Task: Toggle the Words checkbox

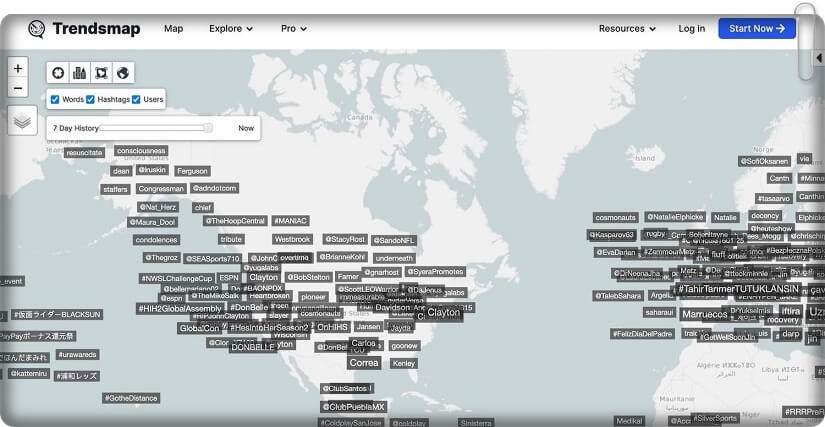Action: coord(55,99)
